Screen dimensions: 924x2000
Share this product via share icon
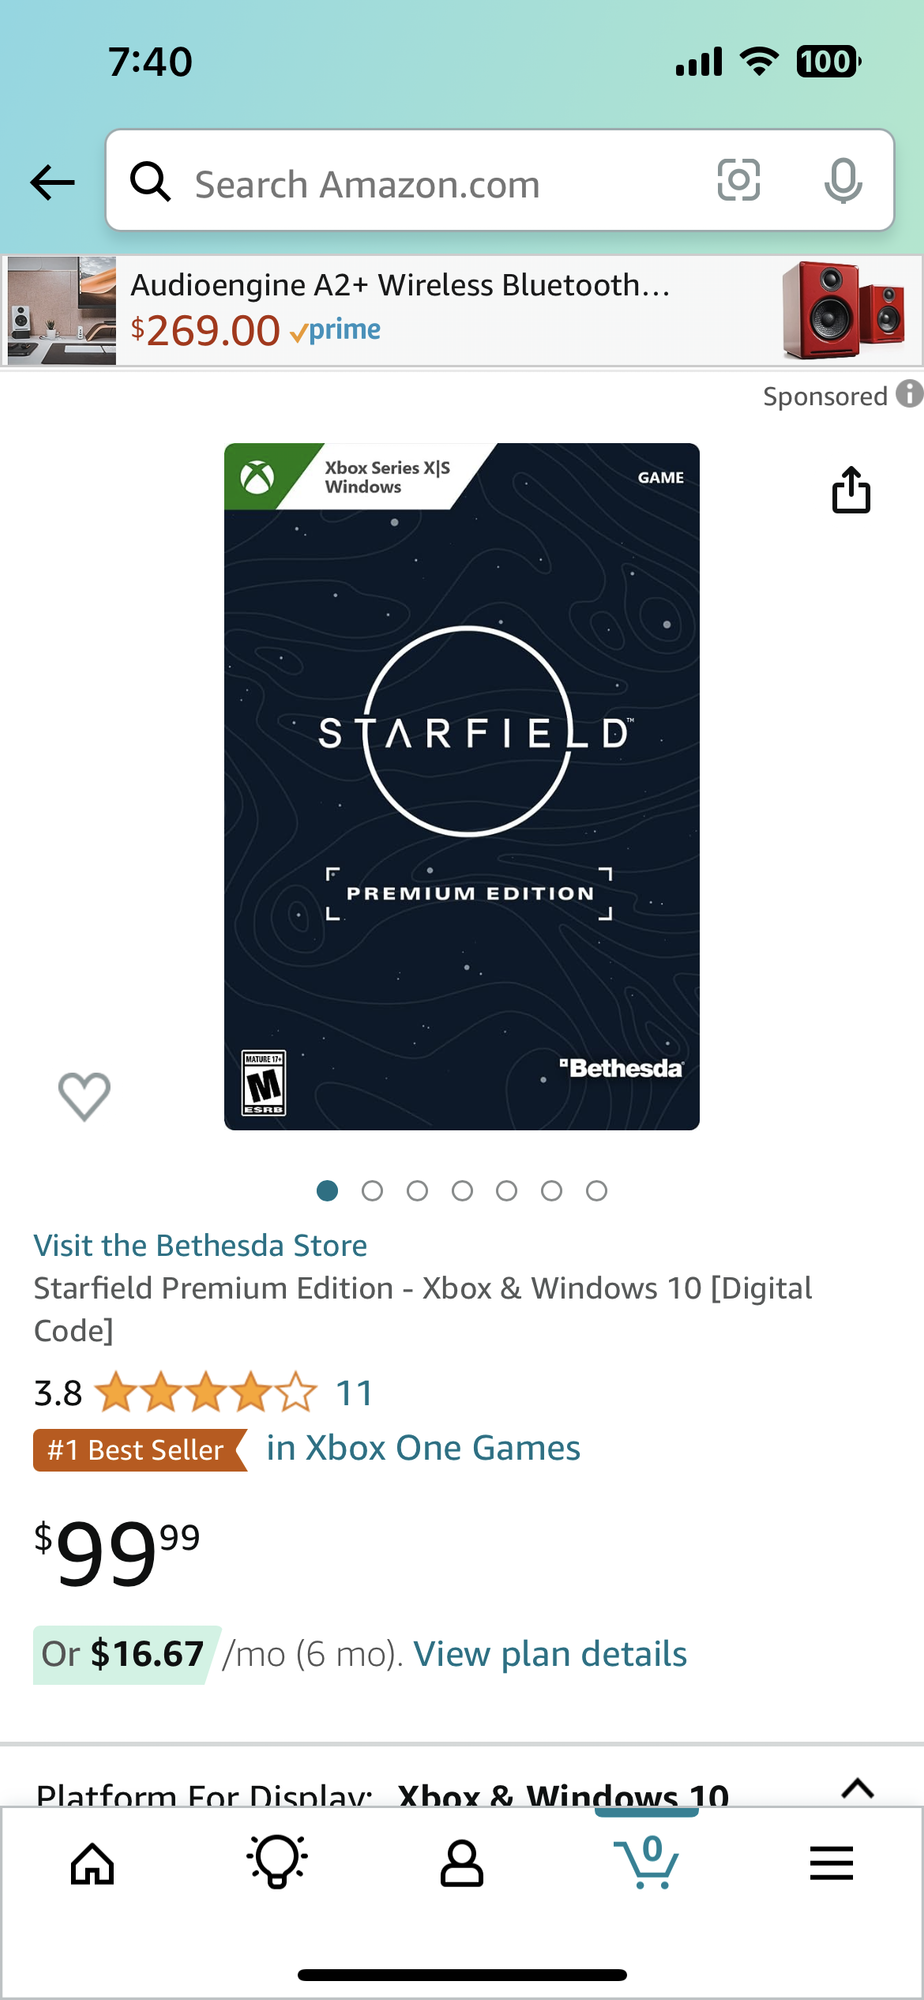pos(851,490)
